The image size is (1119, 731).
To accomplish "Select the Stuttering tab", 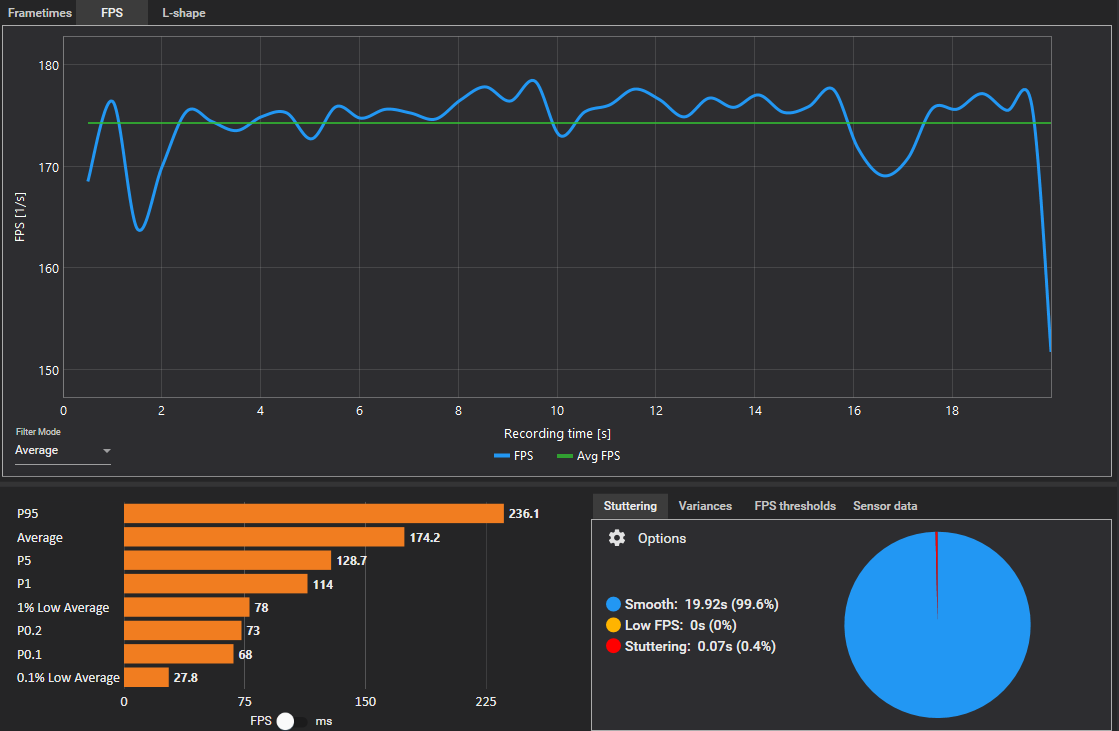I will (x=630, y=506).
